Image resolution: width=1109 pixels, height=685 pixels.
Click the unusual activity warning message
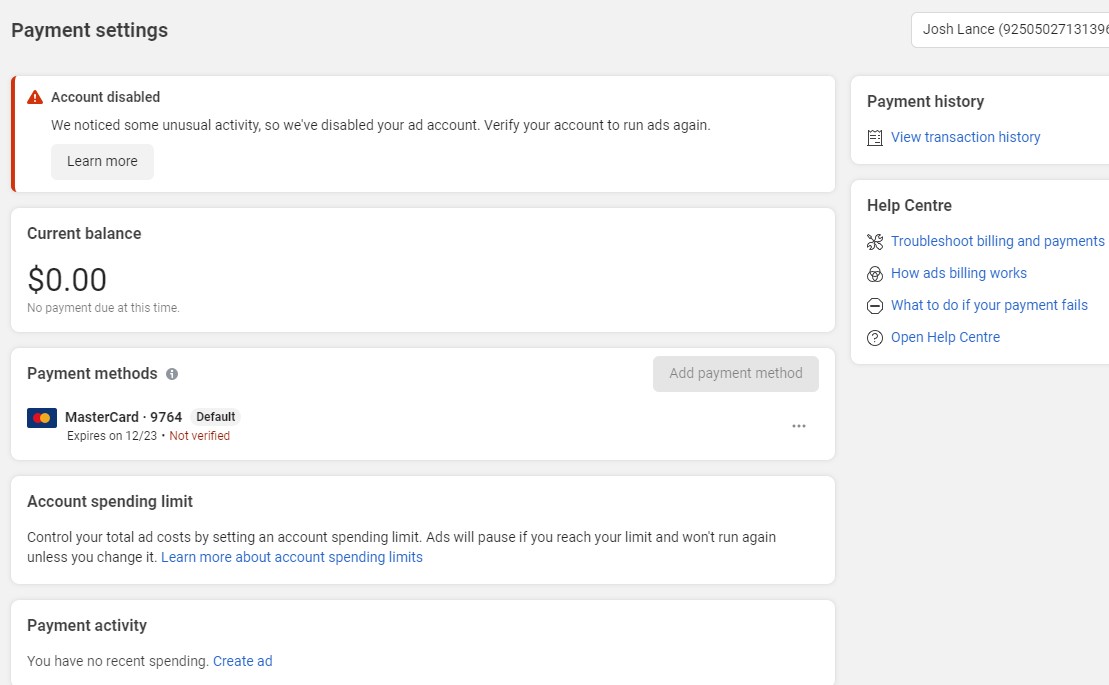tap(381, 125)
